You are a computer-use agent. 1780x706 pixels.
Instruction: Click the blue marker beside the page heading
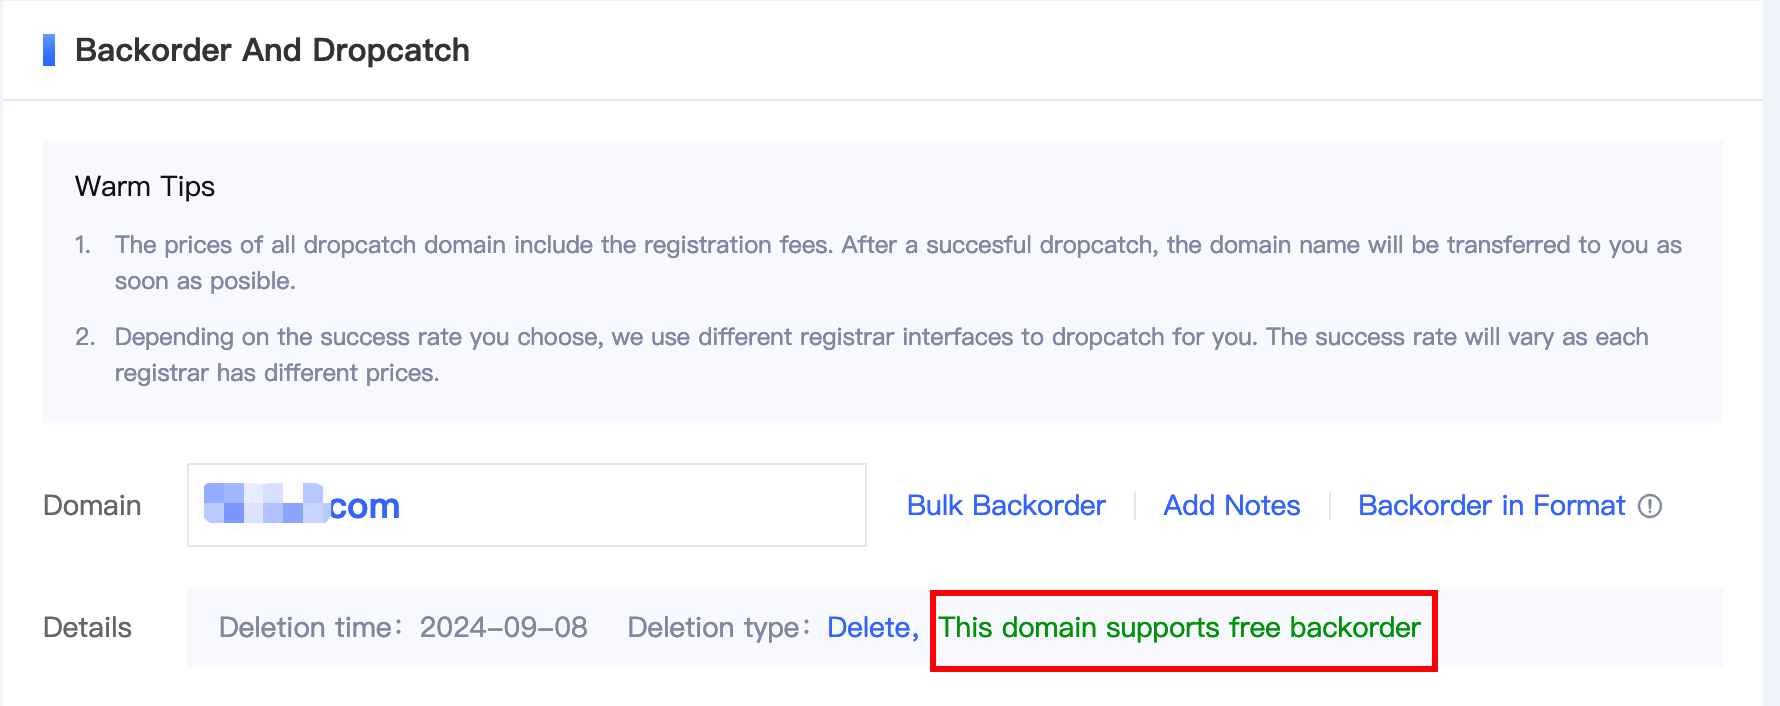[49, 50]
